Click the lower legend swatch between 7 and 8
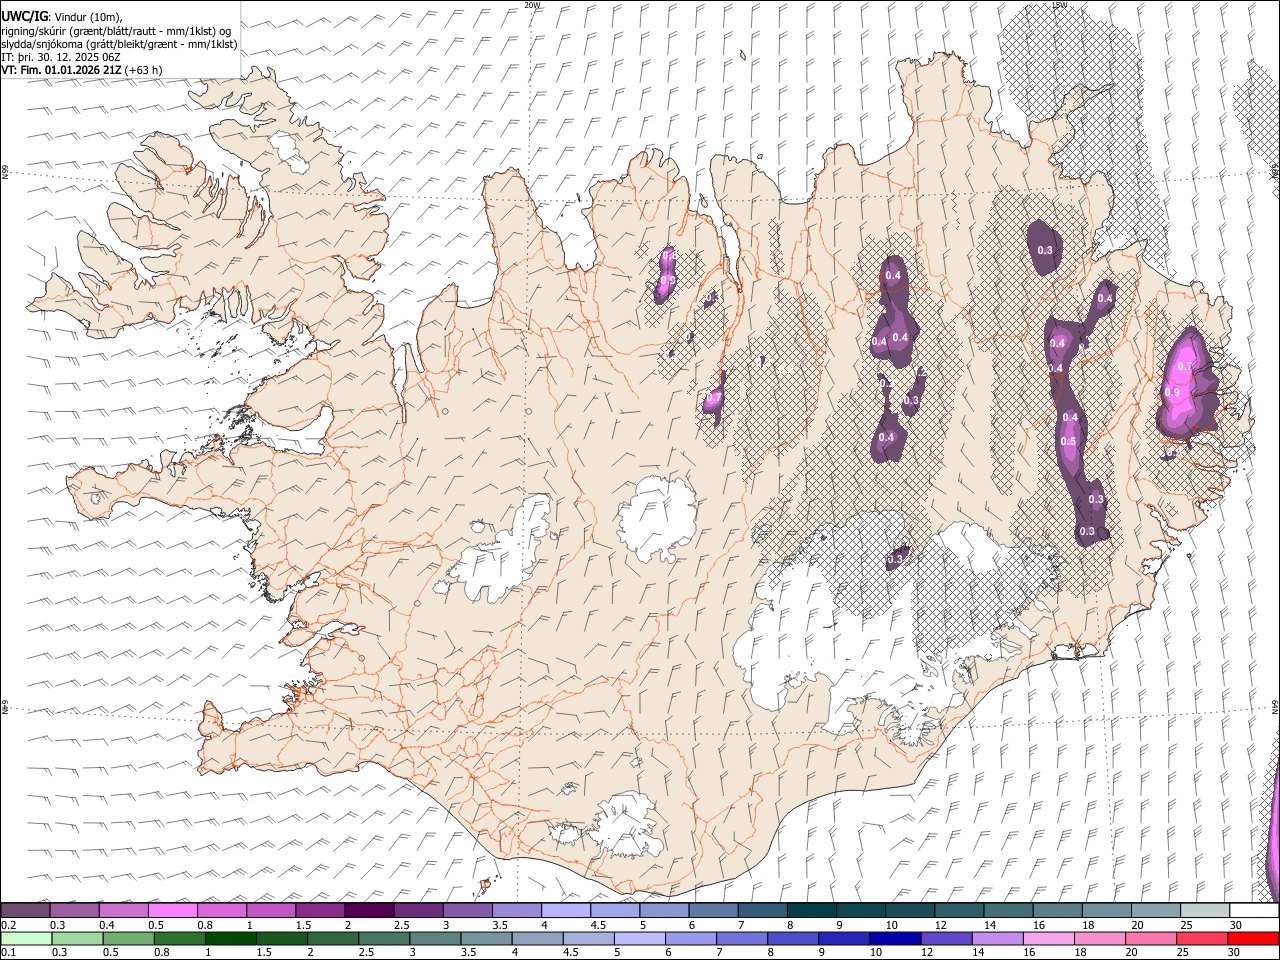 click(x=741, y=939)
